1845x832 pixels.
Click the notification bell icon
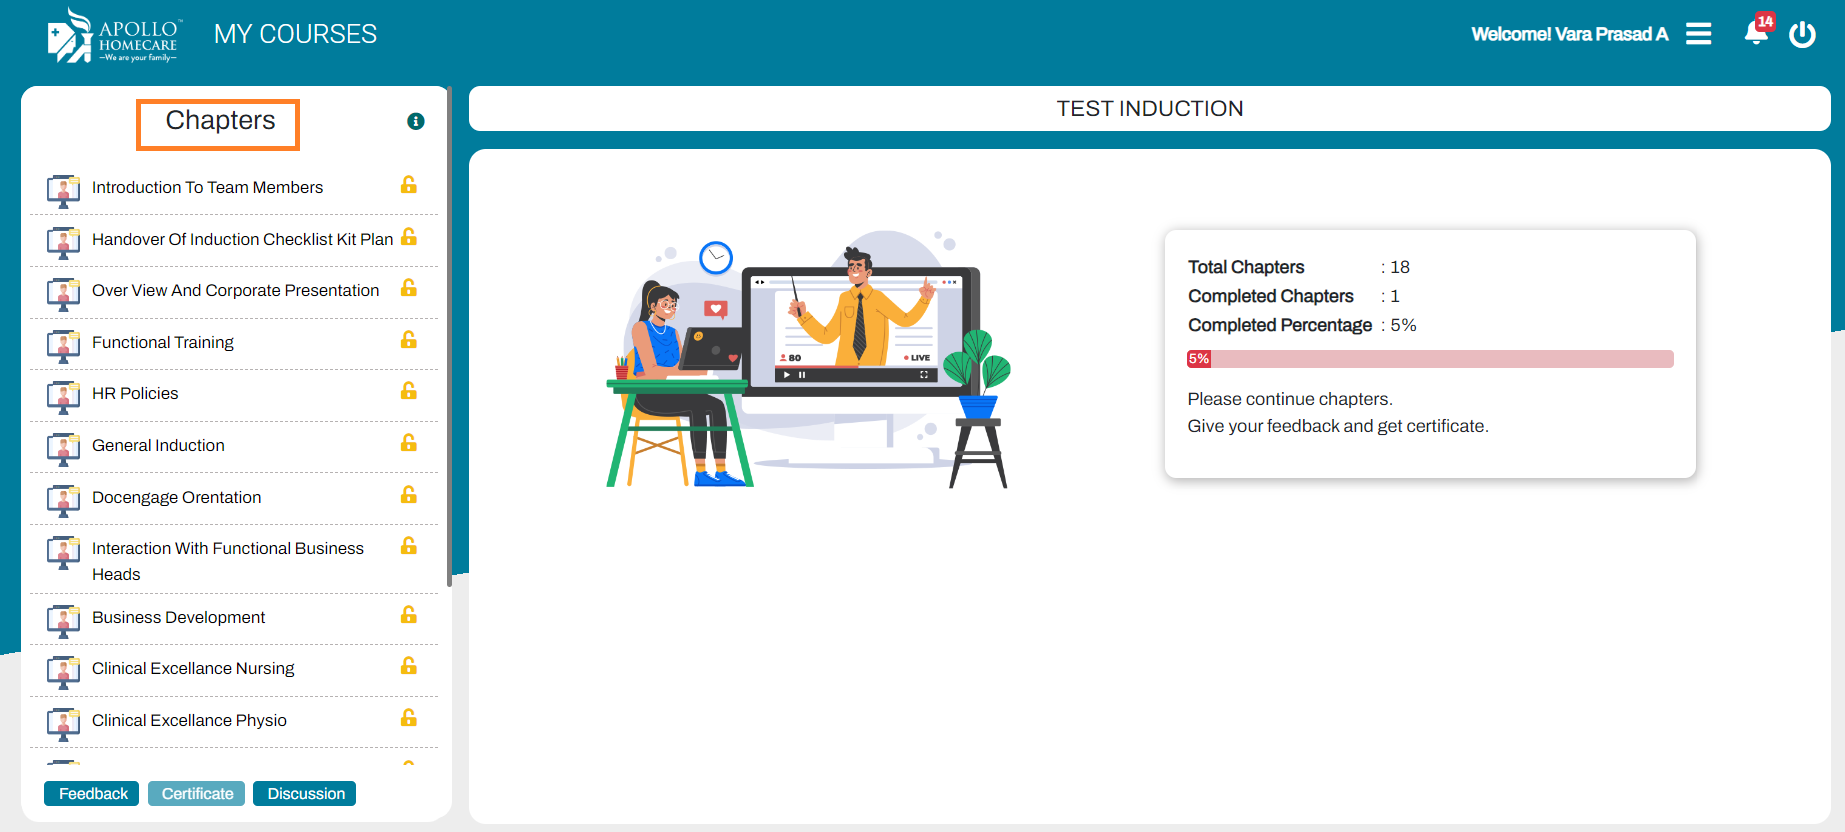click(1756, 34)
